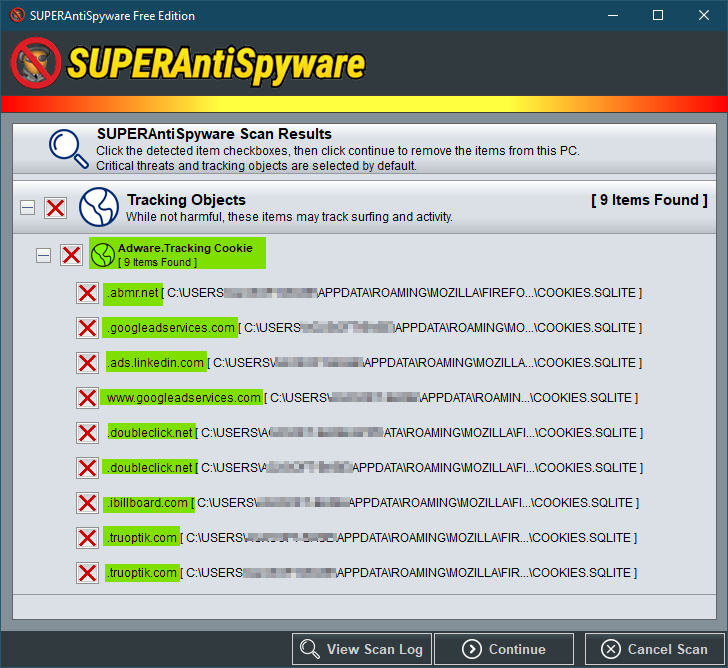This screenshot has height=668, width=728.
Task: Click the small app icon in the title bar
Action: 17,15
